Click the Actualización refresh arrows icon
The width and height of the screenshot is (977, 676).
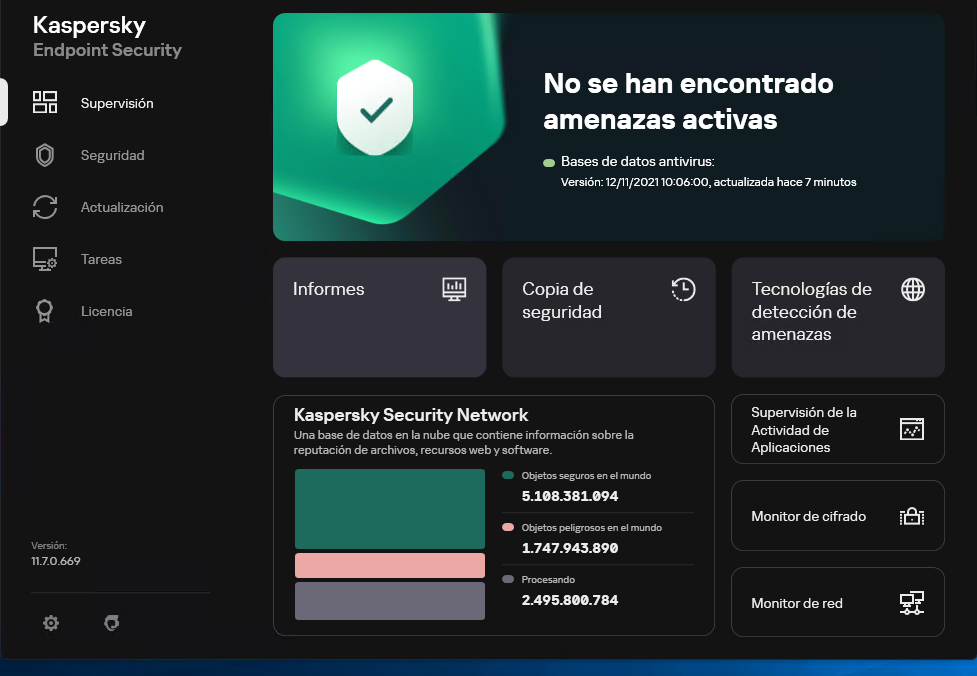click(x=45, y=207)
